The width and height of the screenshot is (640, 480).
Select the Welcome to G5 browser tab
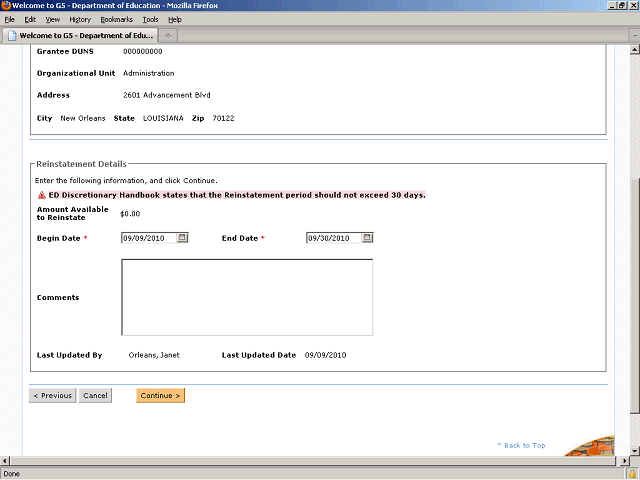click(x=80, y=36)
